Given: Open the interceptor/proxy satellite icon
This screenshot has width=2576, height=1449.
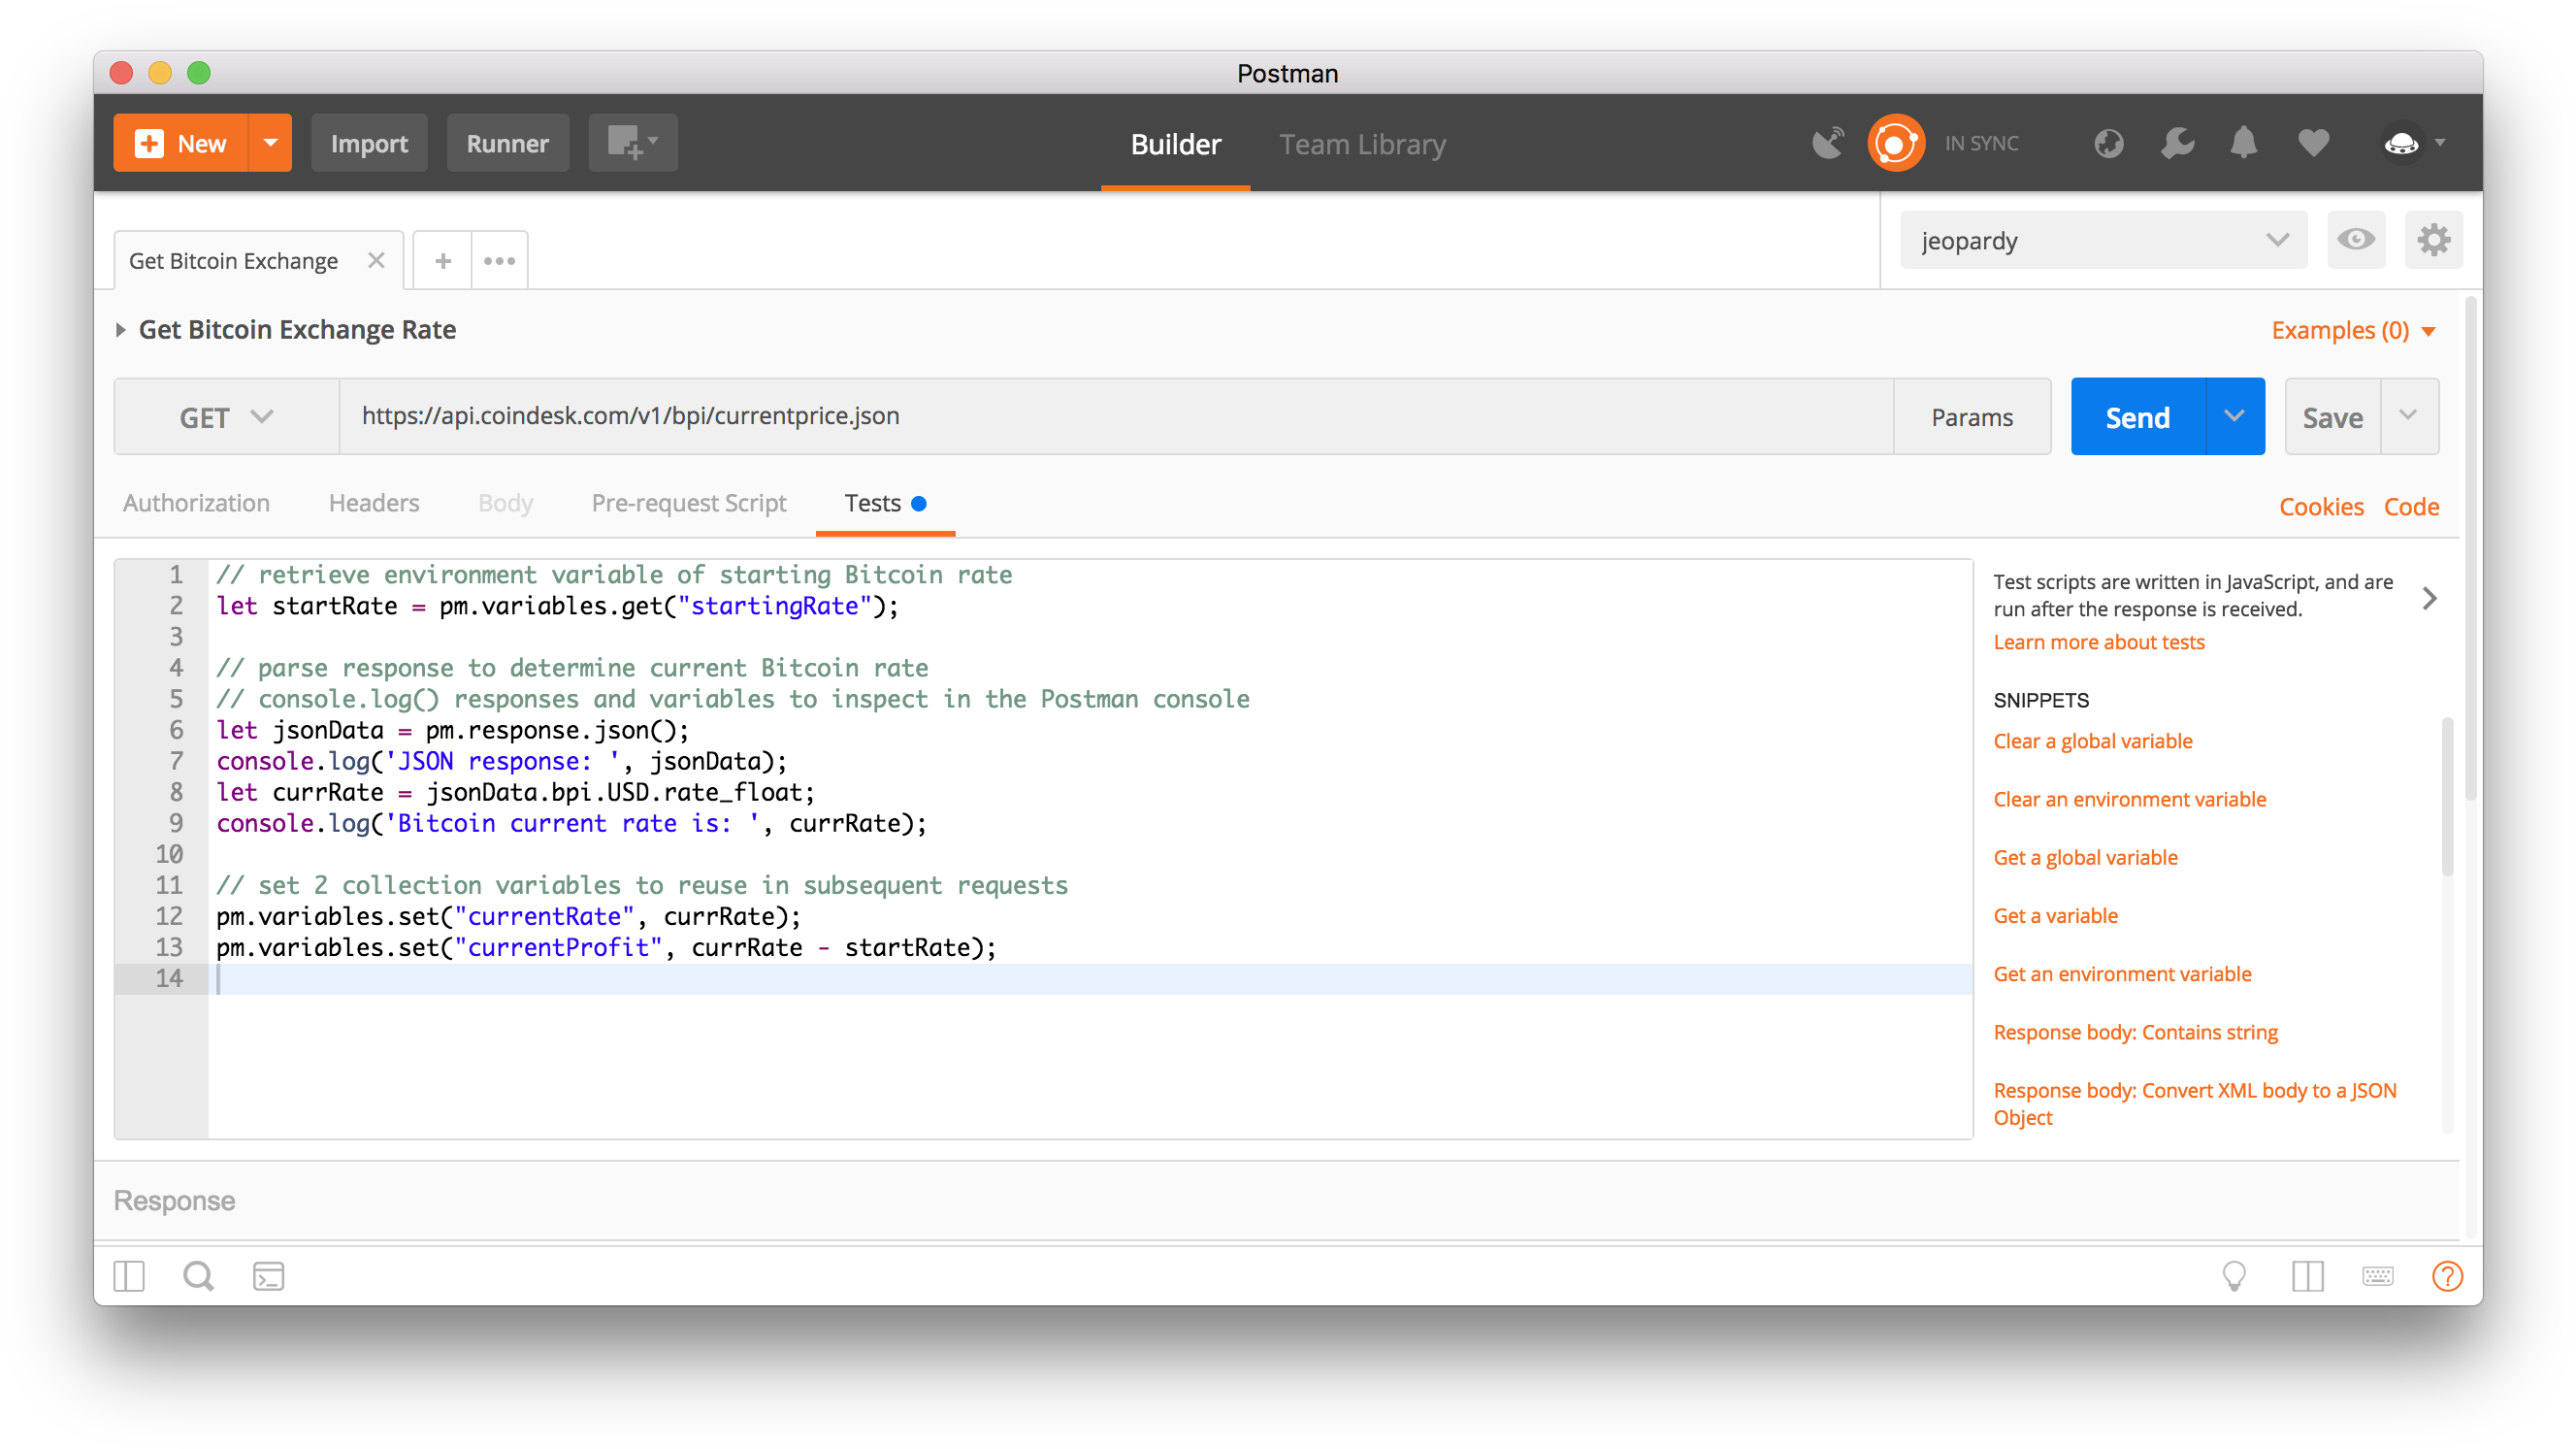Looking at the screenshot, I should pyautogui.click(x=1827, y=143).
